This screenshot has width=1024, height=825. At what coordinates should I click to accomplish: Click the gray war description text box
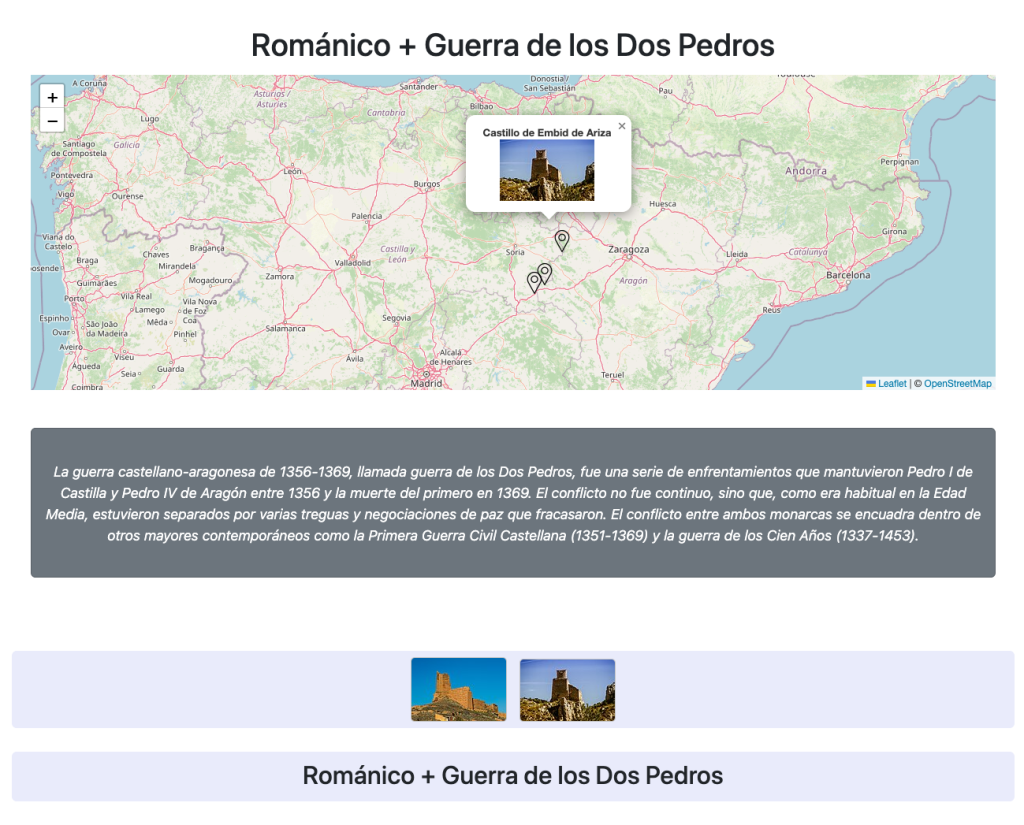[512, 503]
